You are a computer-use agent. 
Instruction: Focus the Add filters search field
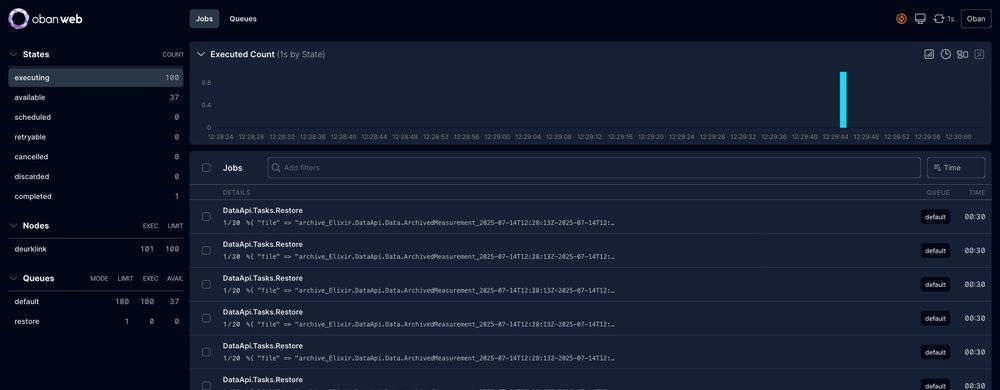pyautogui.click(x=594, y=168)
